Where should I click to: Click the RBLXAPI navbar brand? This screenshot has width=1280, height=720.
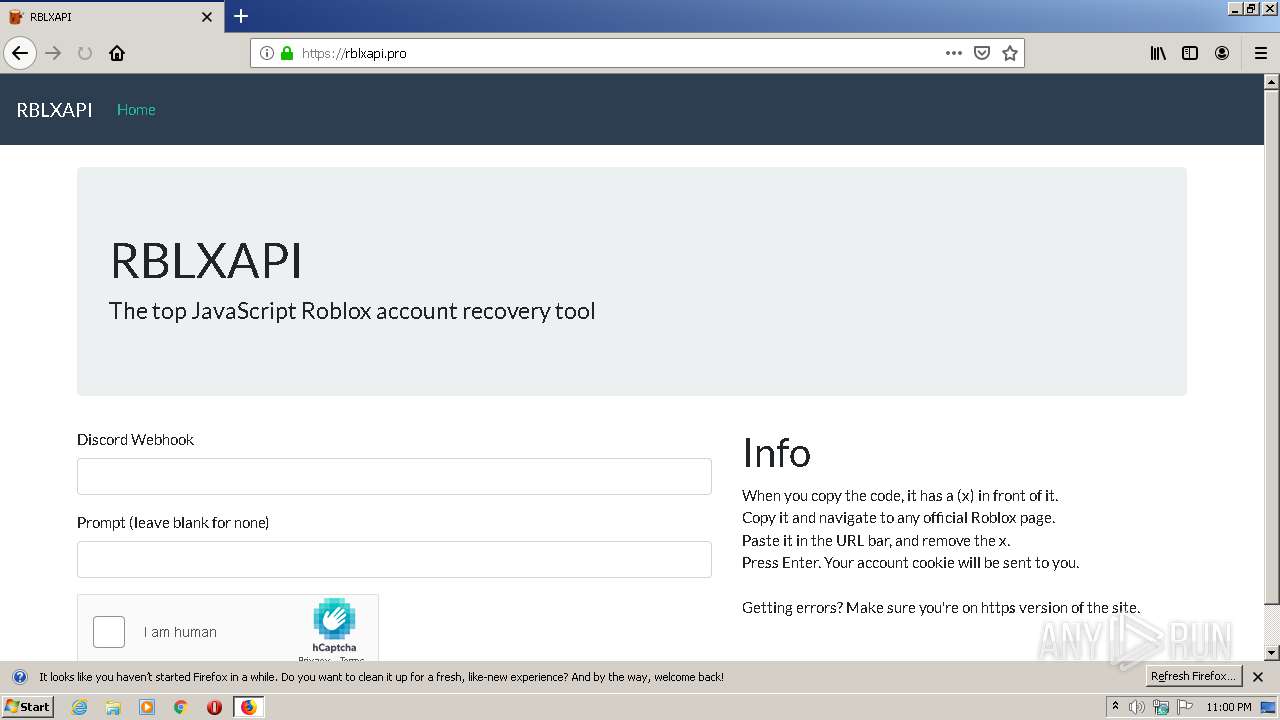click(x=54, y=110)
